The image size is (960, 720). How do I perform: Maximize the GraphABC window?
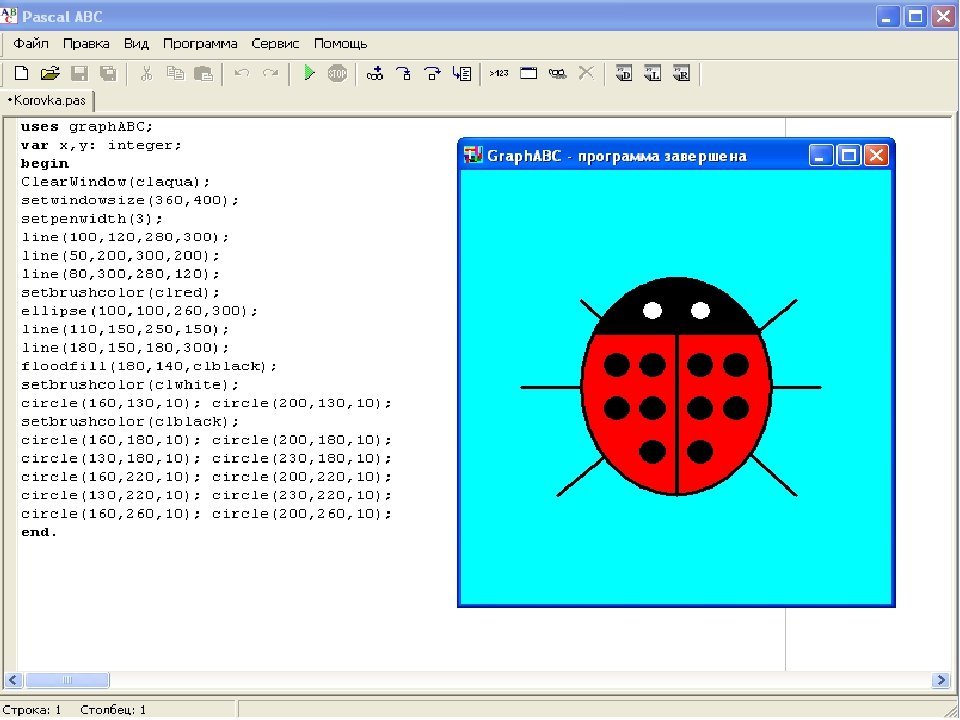[x=849, y=155]
